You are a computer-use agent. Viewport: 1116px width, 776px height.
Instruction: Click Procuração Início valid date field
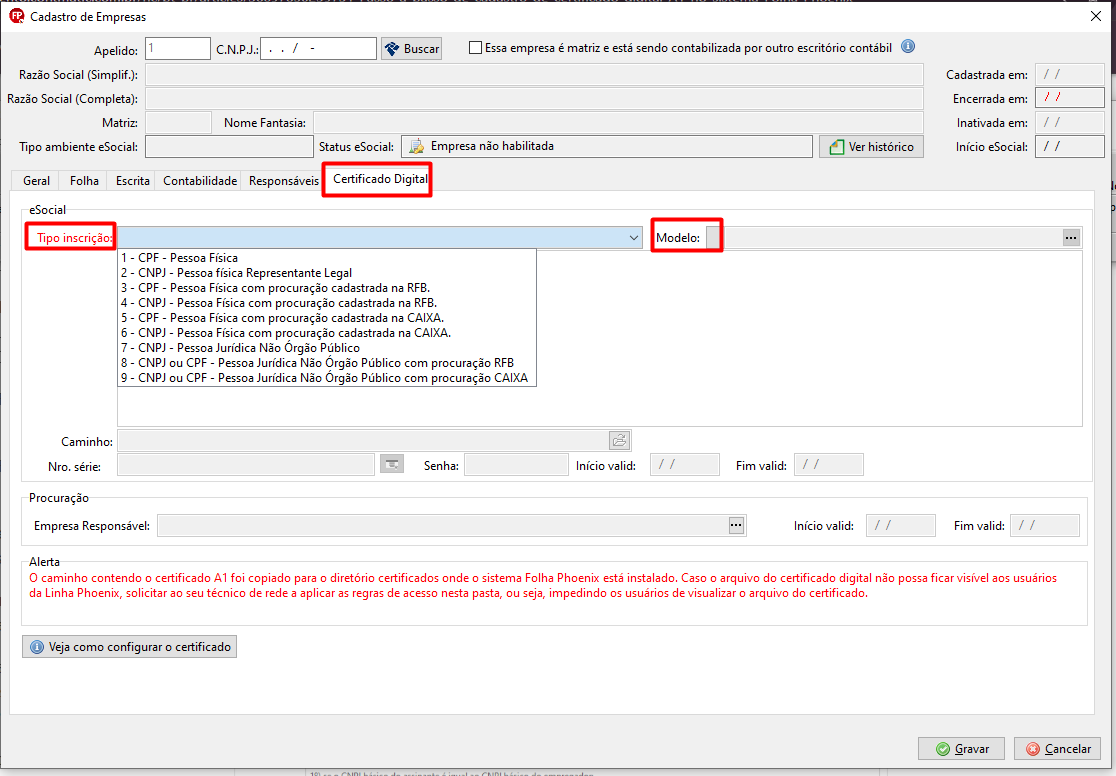click(900, 525)
